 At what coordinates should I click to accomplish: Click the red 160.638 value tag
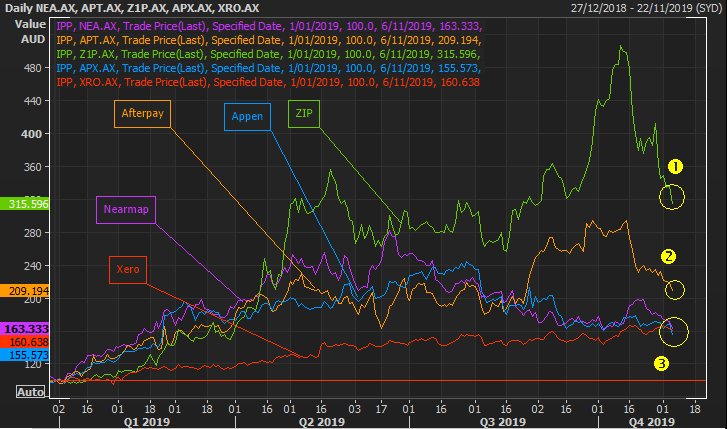[25, 342]
